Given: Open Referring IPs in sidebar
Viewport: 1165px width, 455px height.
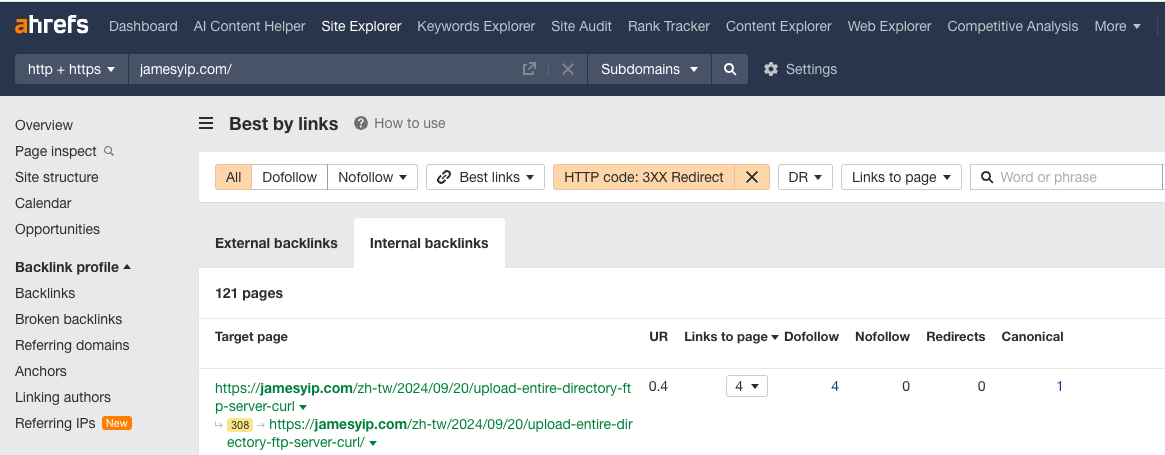Looking at the screenshot, I should point(55,423).
